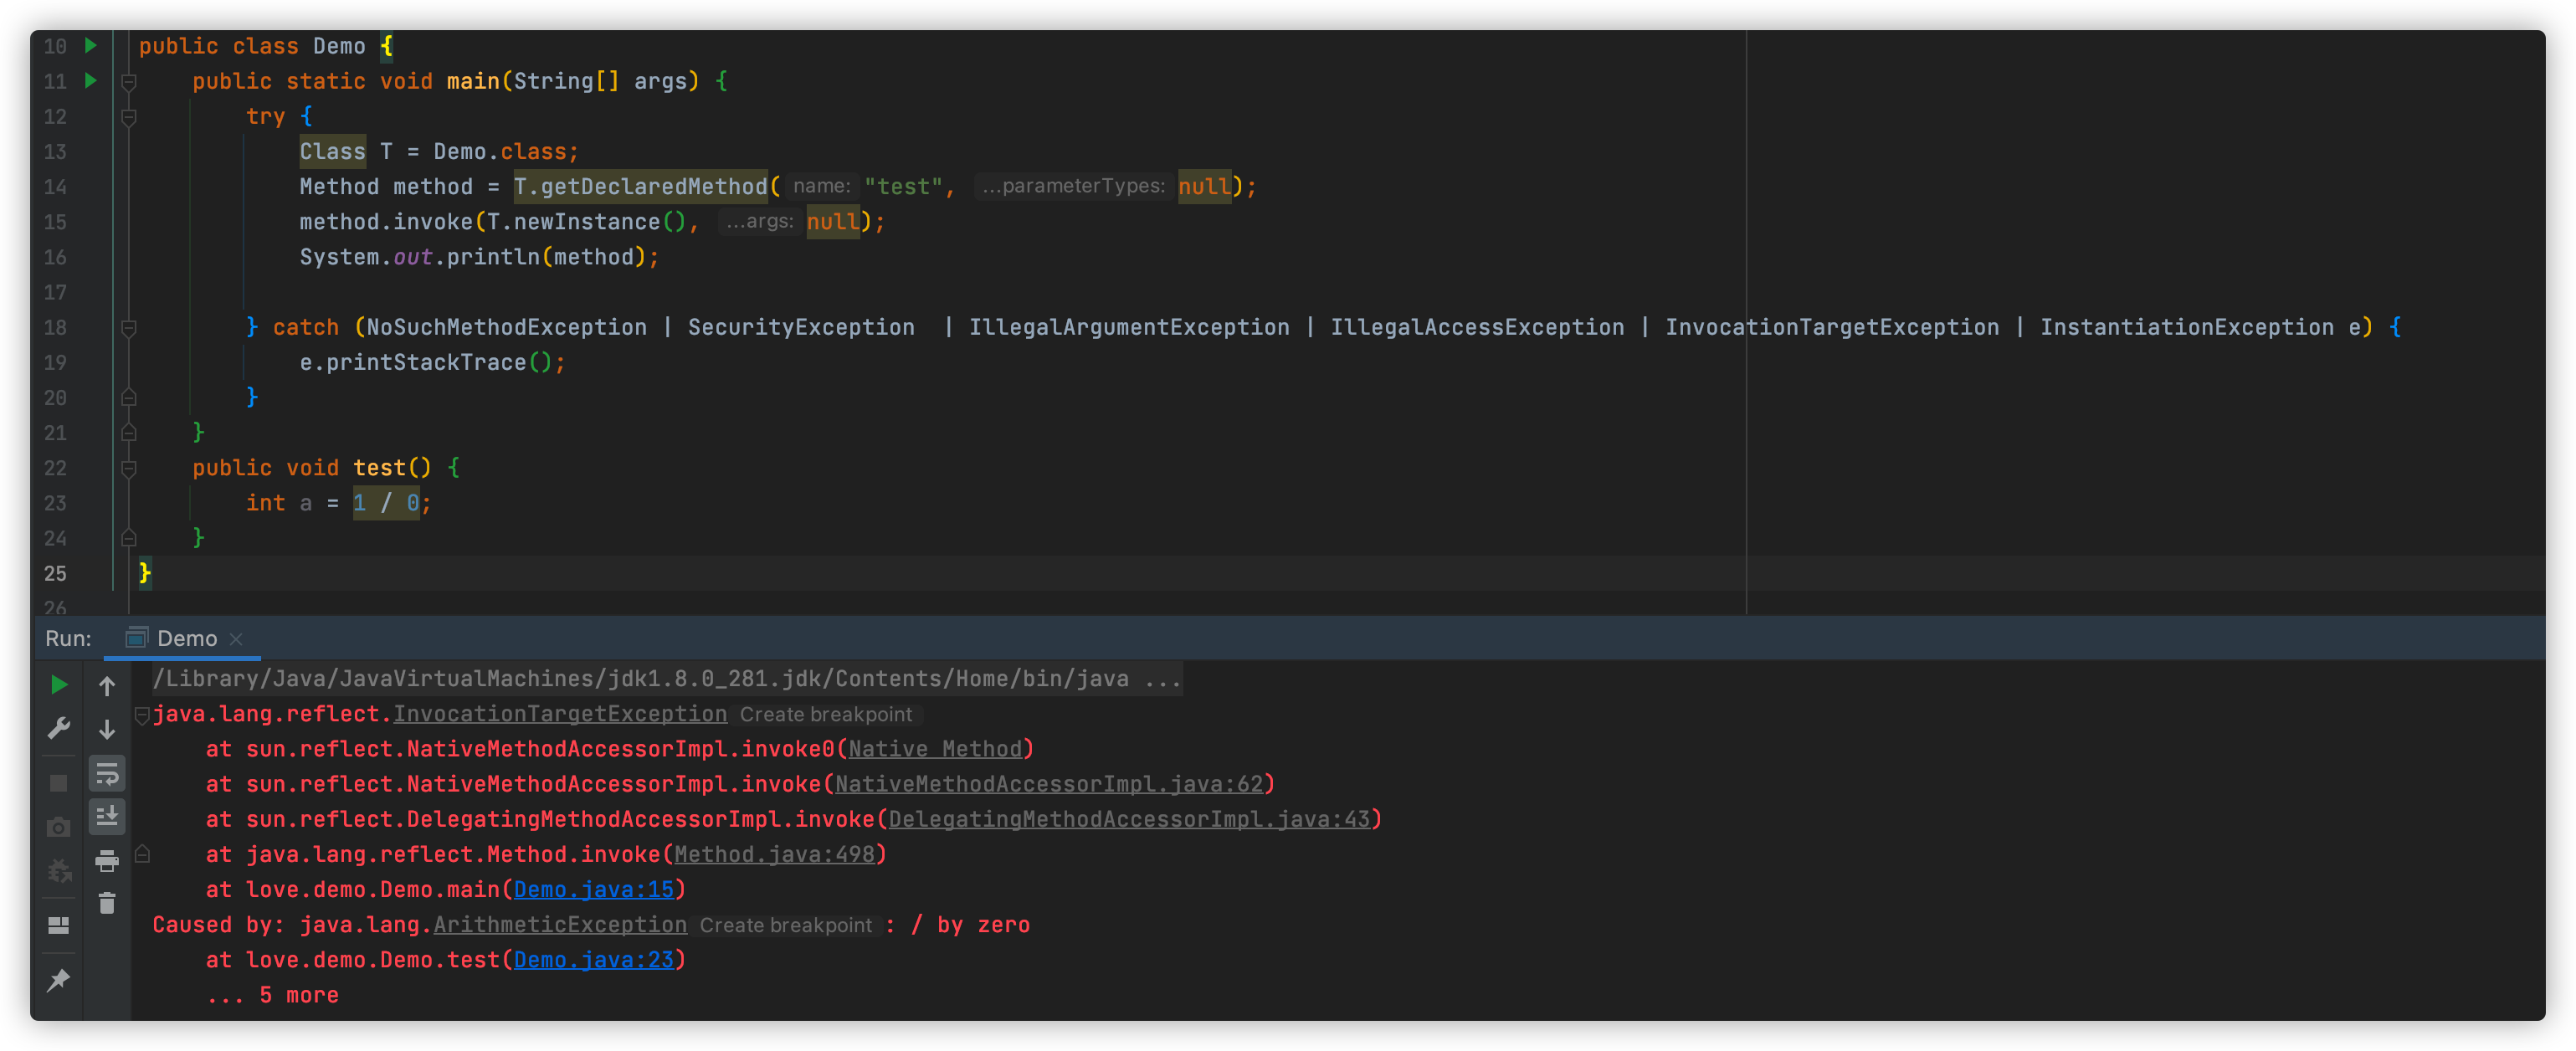
Task: Open NativeMethodAccessorImpl.java:62 link
Action: pos(1049,784)
